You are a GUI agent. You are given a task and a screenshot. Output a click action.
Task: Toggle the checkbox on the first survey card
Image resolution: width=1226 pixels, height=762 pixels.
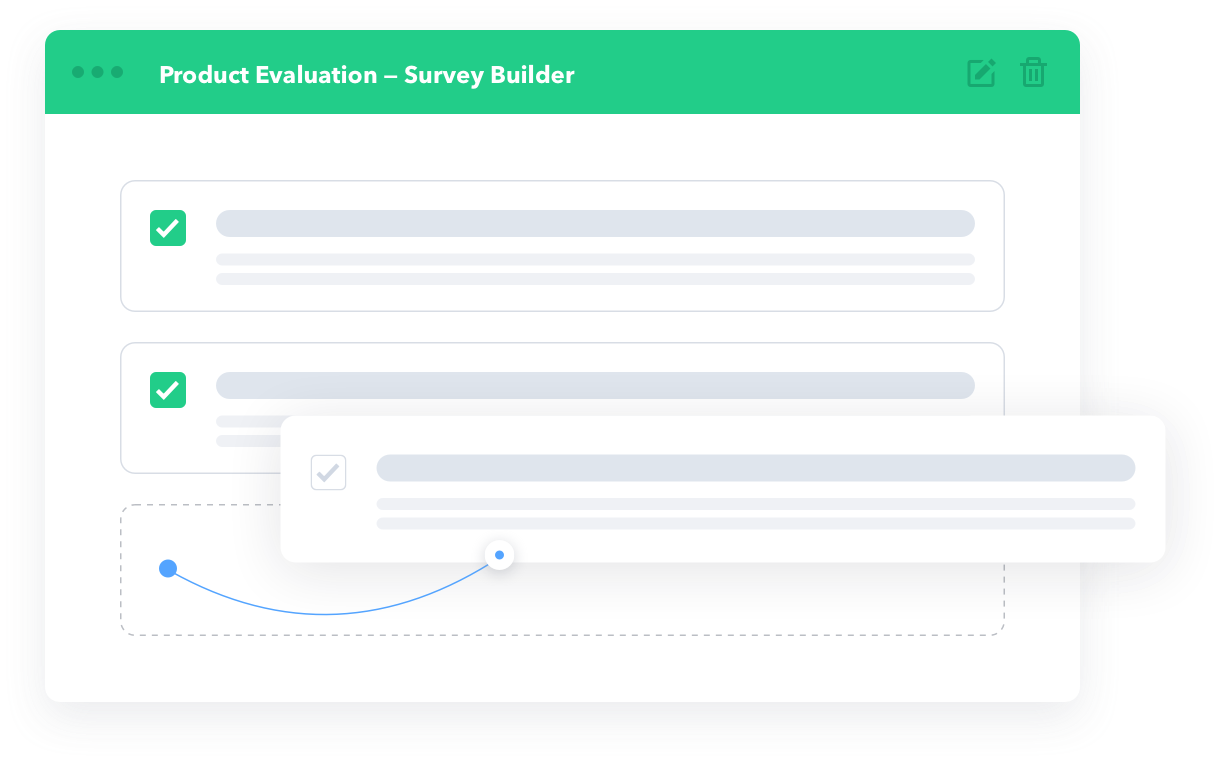pyautogui.click(x=168, y=228)
